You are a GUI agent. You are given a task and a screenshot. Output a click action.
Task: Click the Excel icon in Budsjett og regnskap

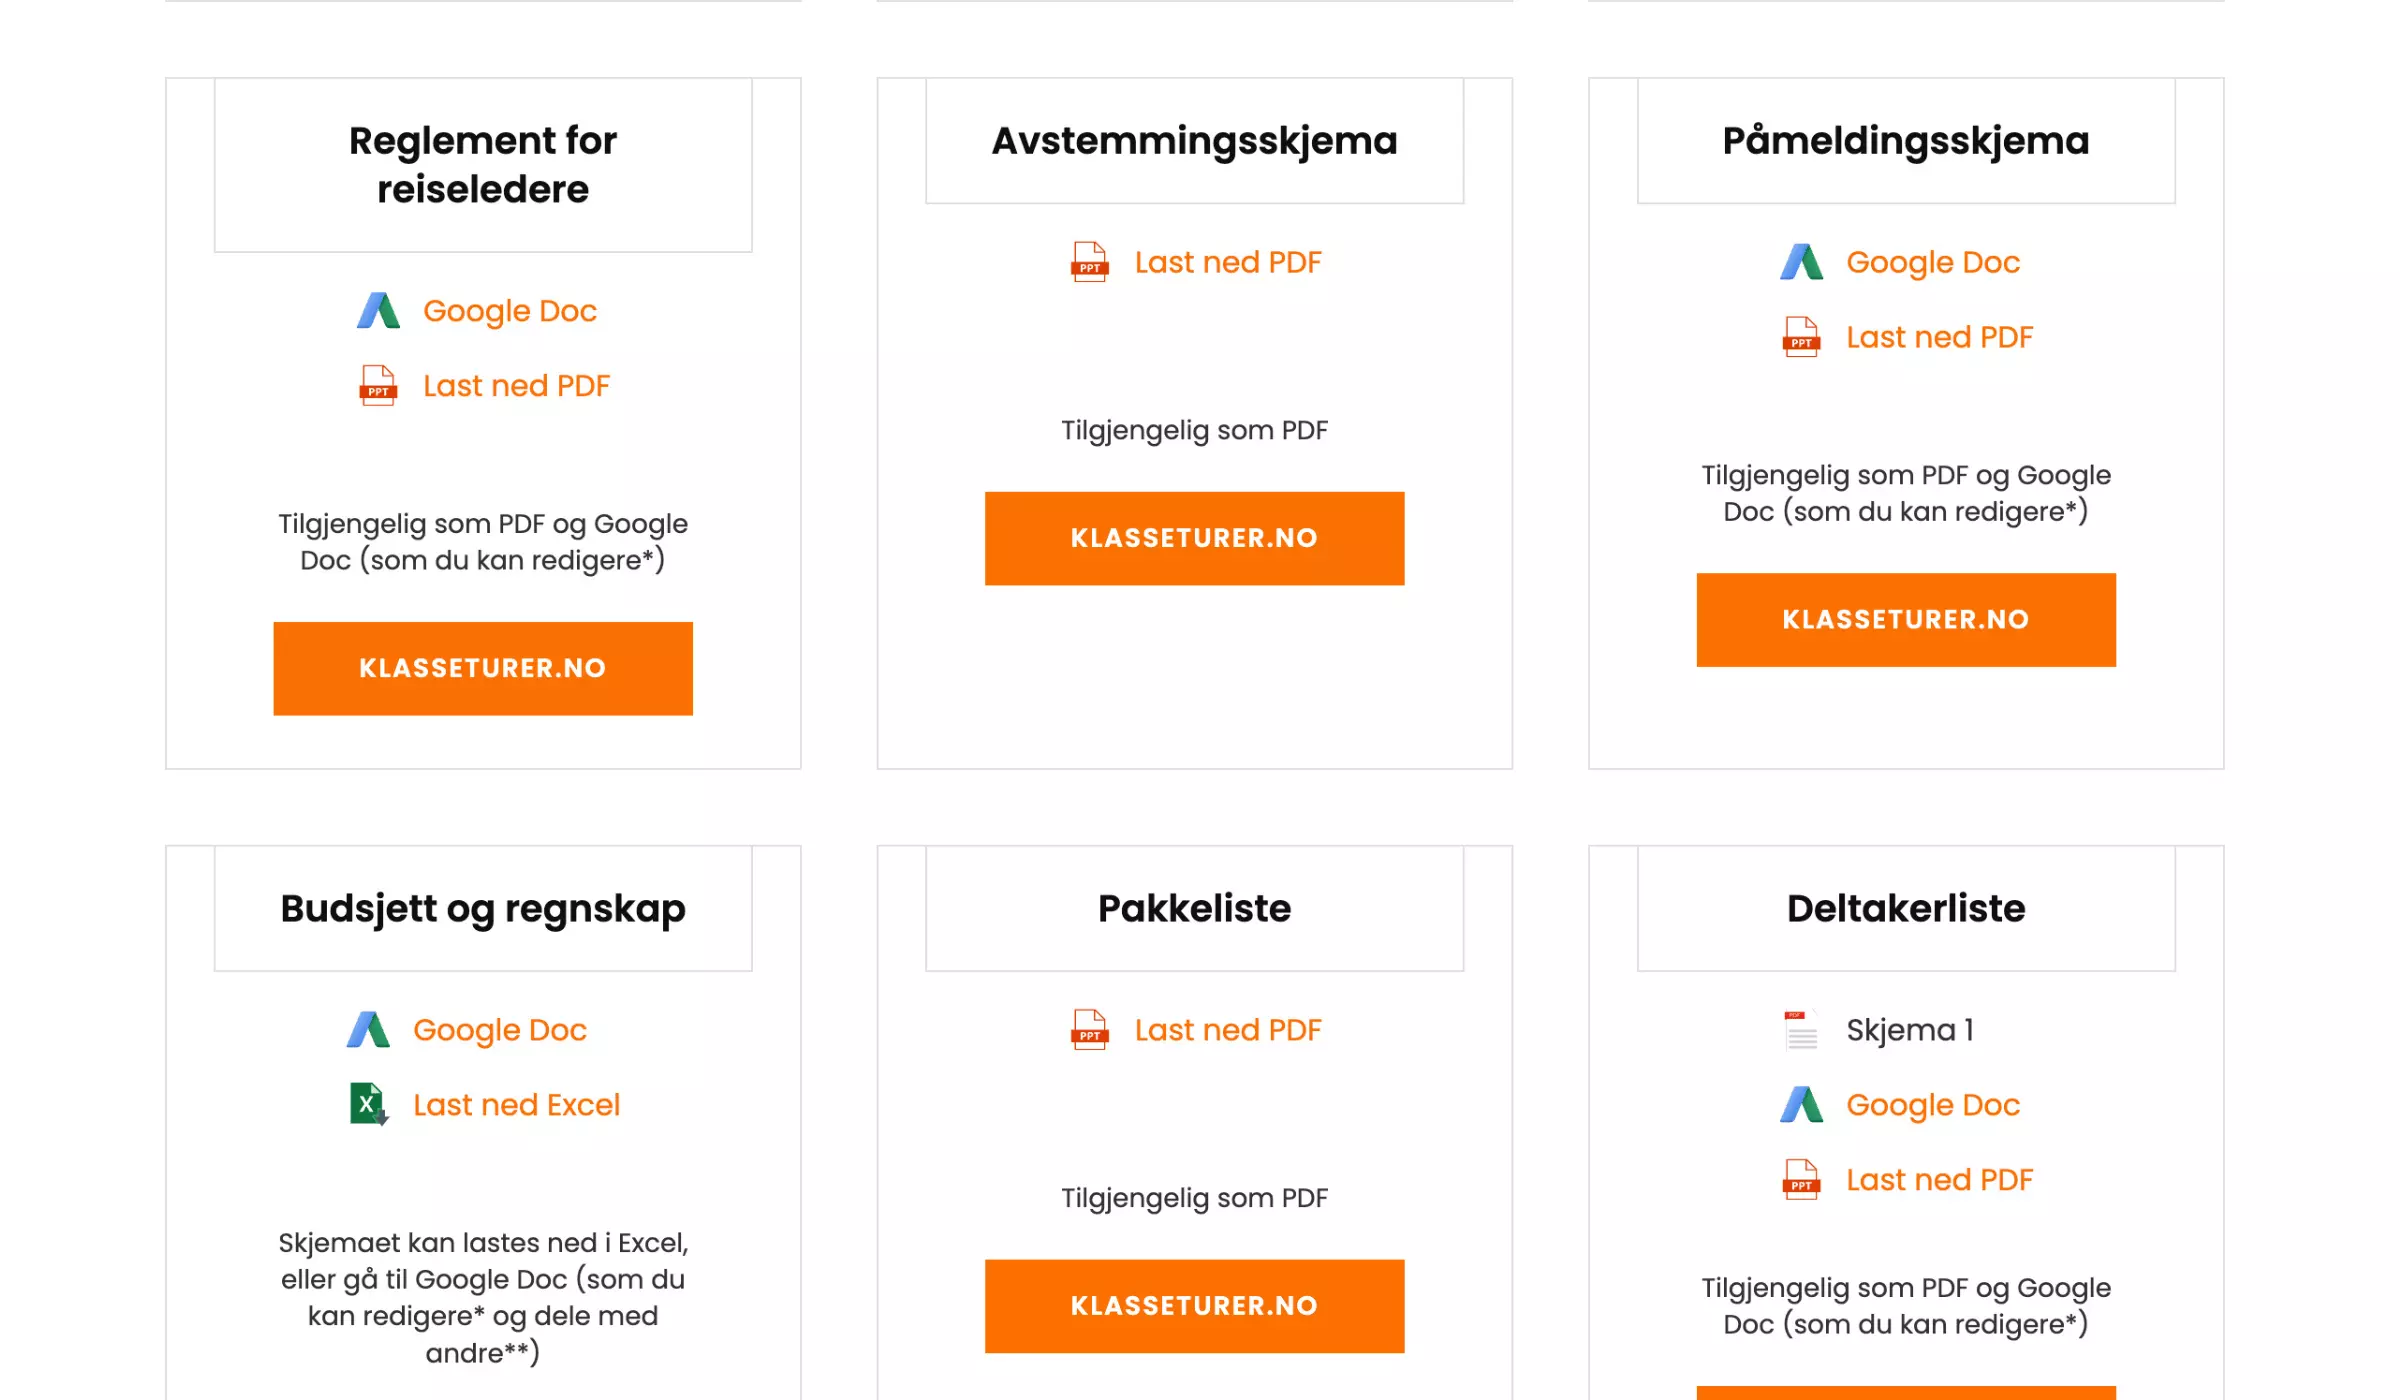pyautogui.click(x=368, y=1105)
